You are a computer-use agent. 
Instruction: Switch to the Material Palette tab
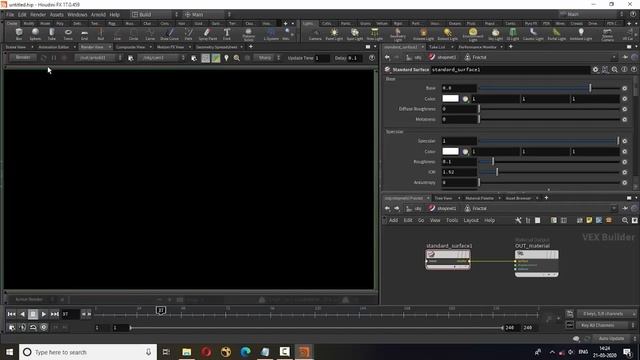(479, 198)
